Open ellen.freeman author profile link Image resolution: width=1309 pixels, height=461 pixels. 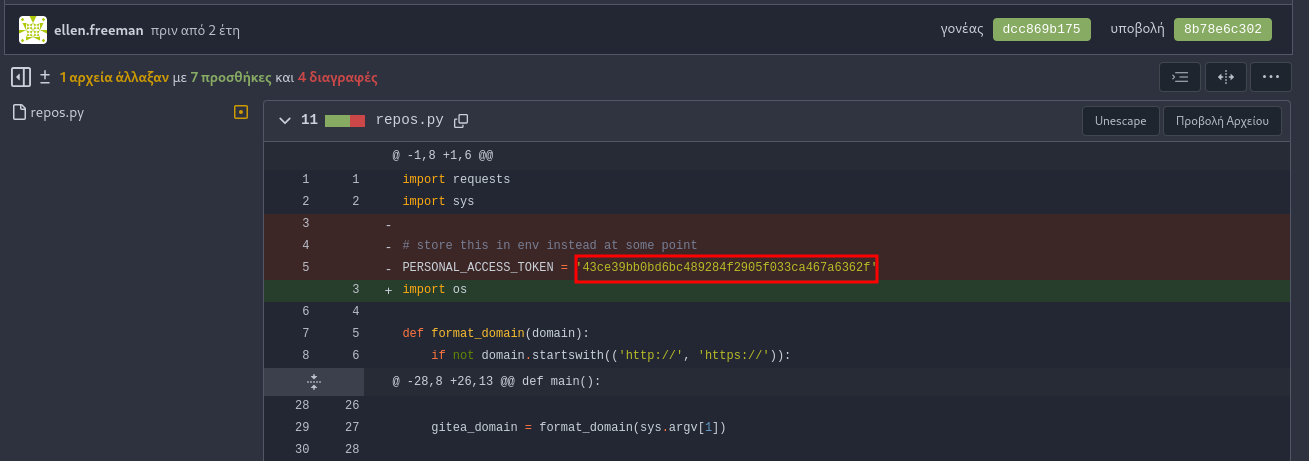tap(99, 30)
